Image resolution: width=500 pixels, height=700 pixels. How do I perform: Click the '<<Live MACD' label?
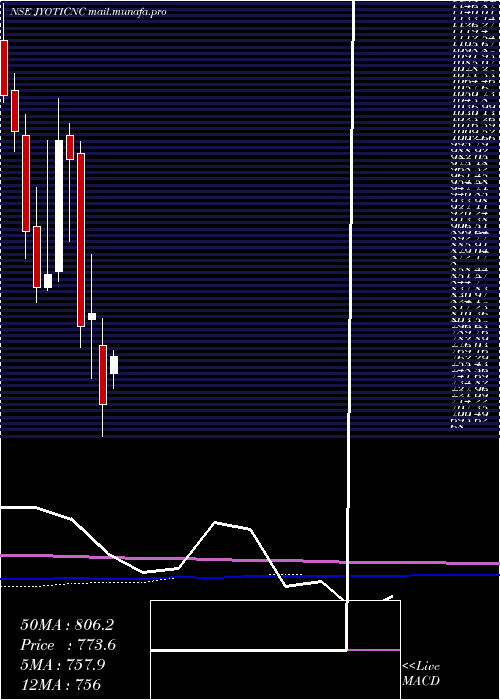(421, 673)
